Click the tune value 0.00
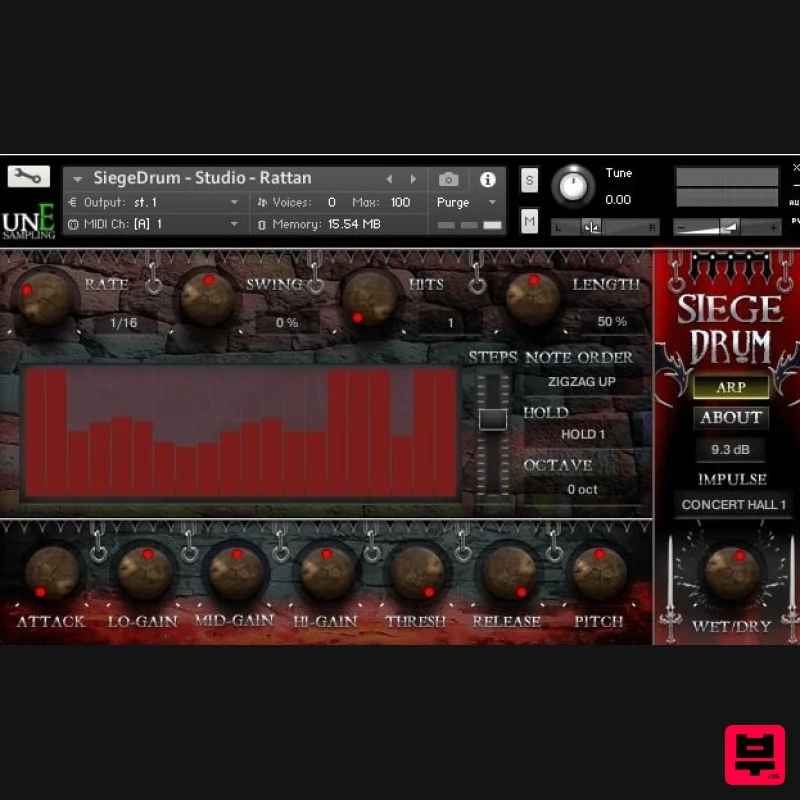This screenshot has height=800, width=800. [x=618, y=199]
